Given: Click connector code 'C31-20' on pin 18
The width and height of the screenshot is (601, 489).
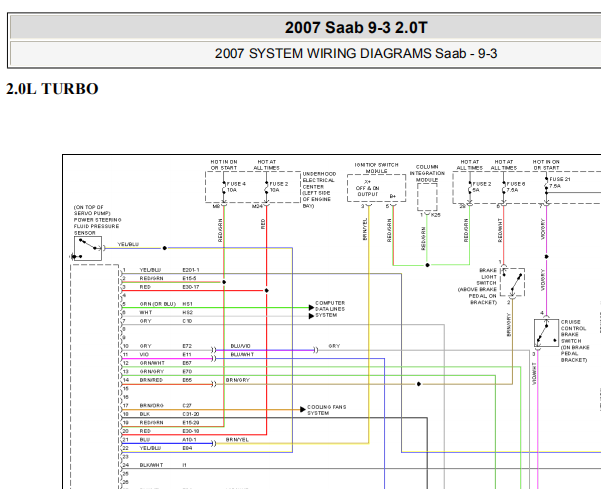Looking at the screenshot, I should tap(190, 414).
